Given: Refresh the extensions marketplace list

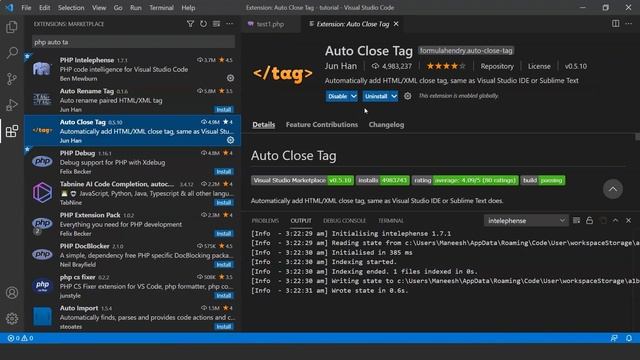Looking at the screenshot, I should 203,24.
